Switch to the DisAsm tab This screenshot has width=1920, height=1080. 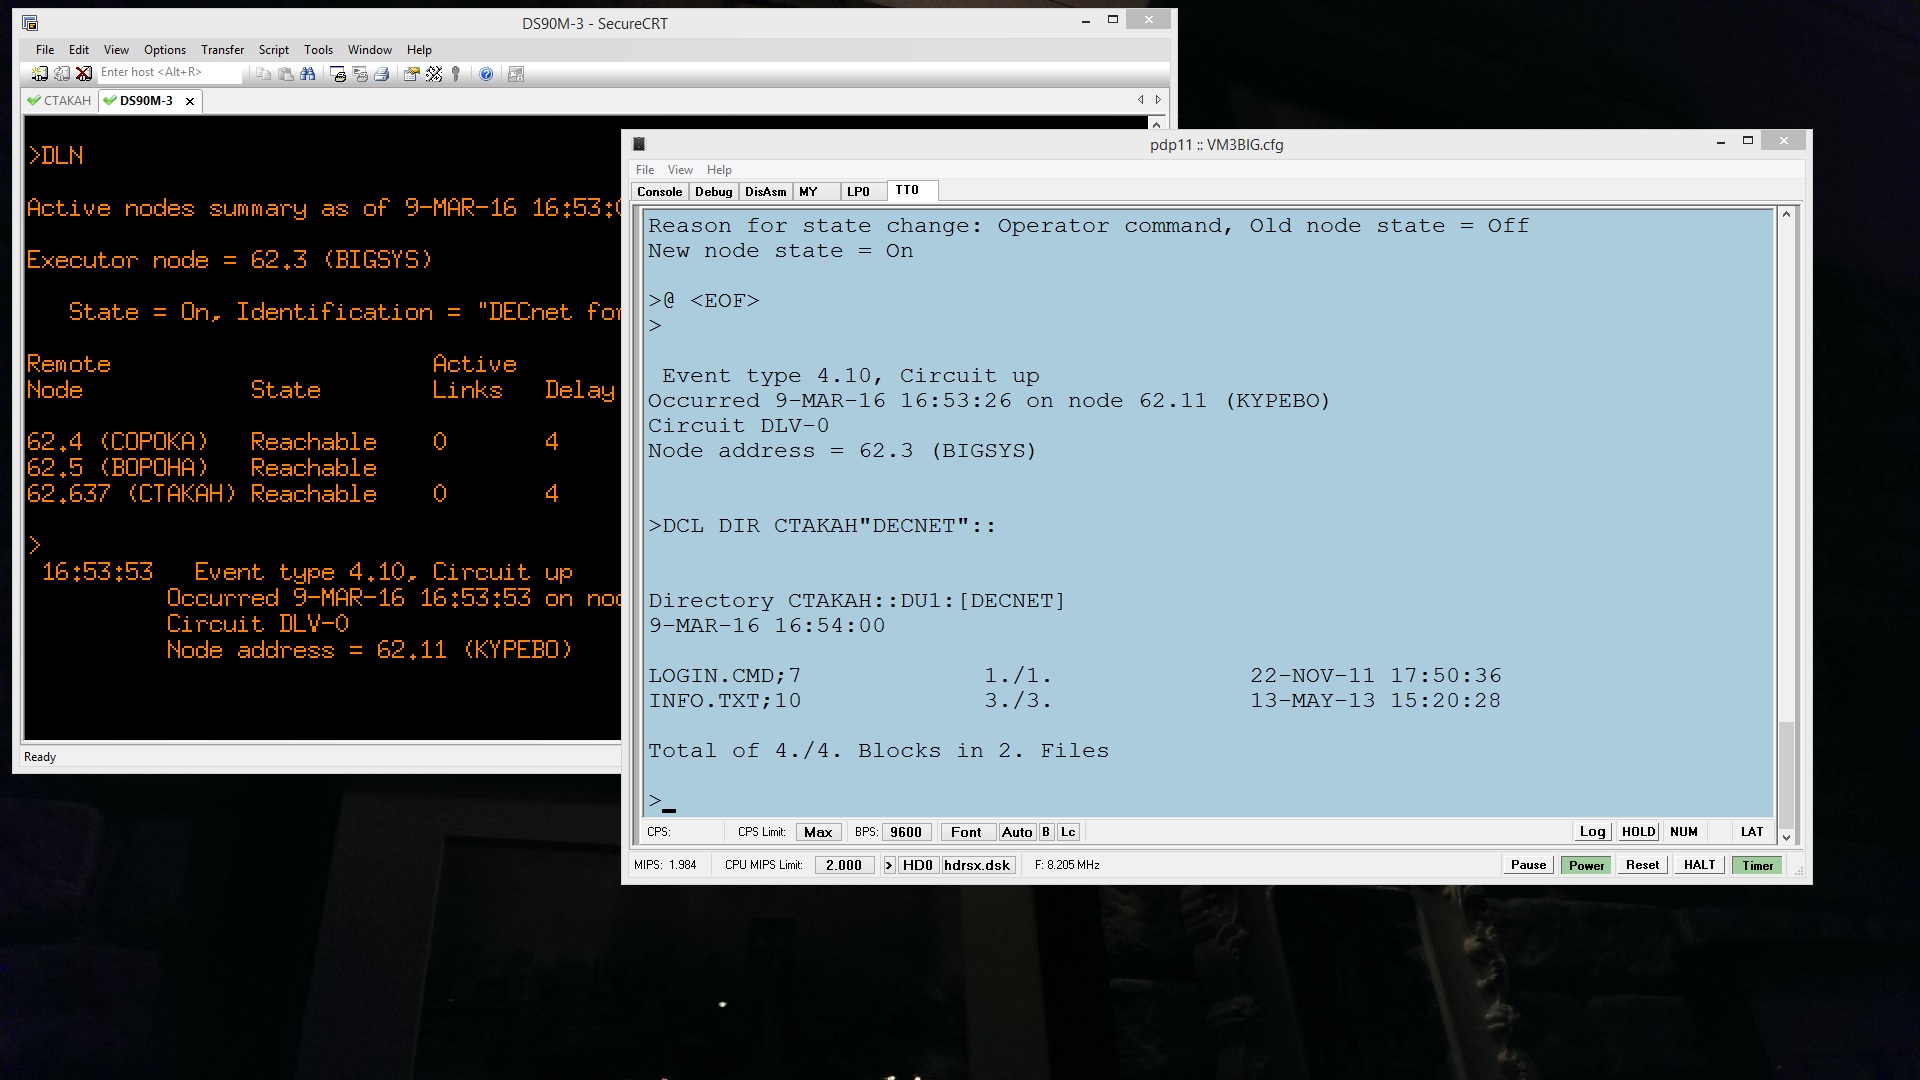[x=765, y=192]
